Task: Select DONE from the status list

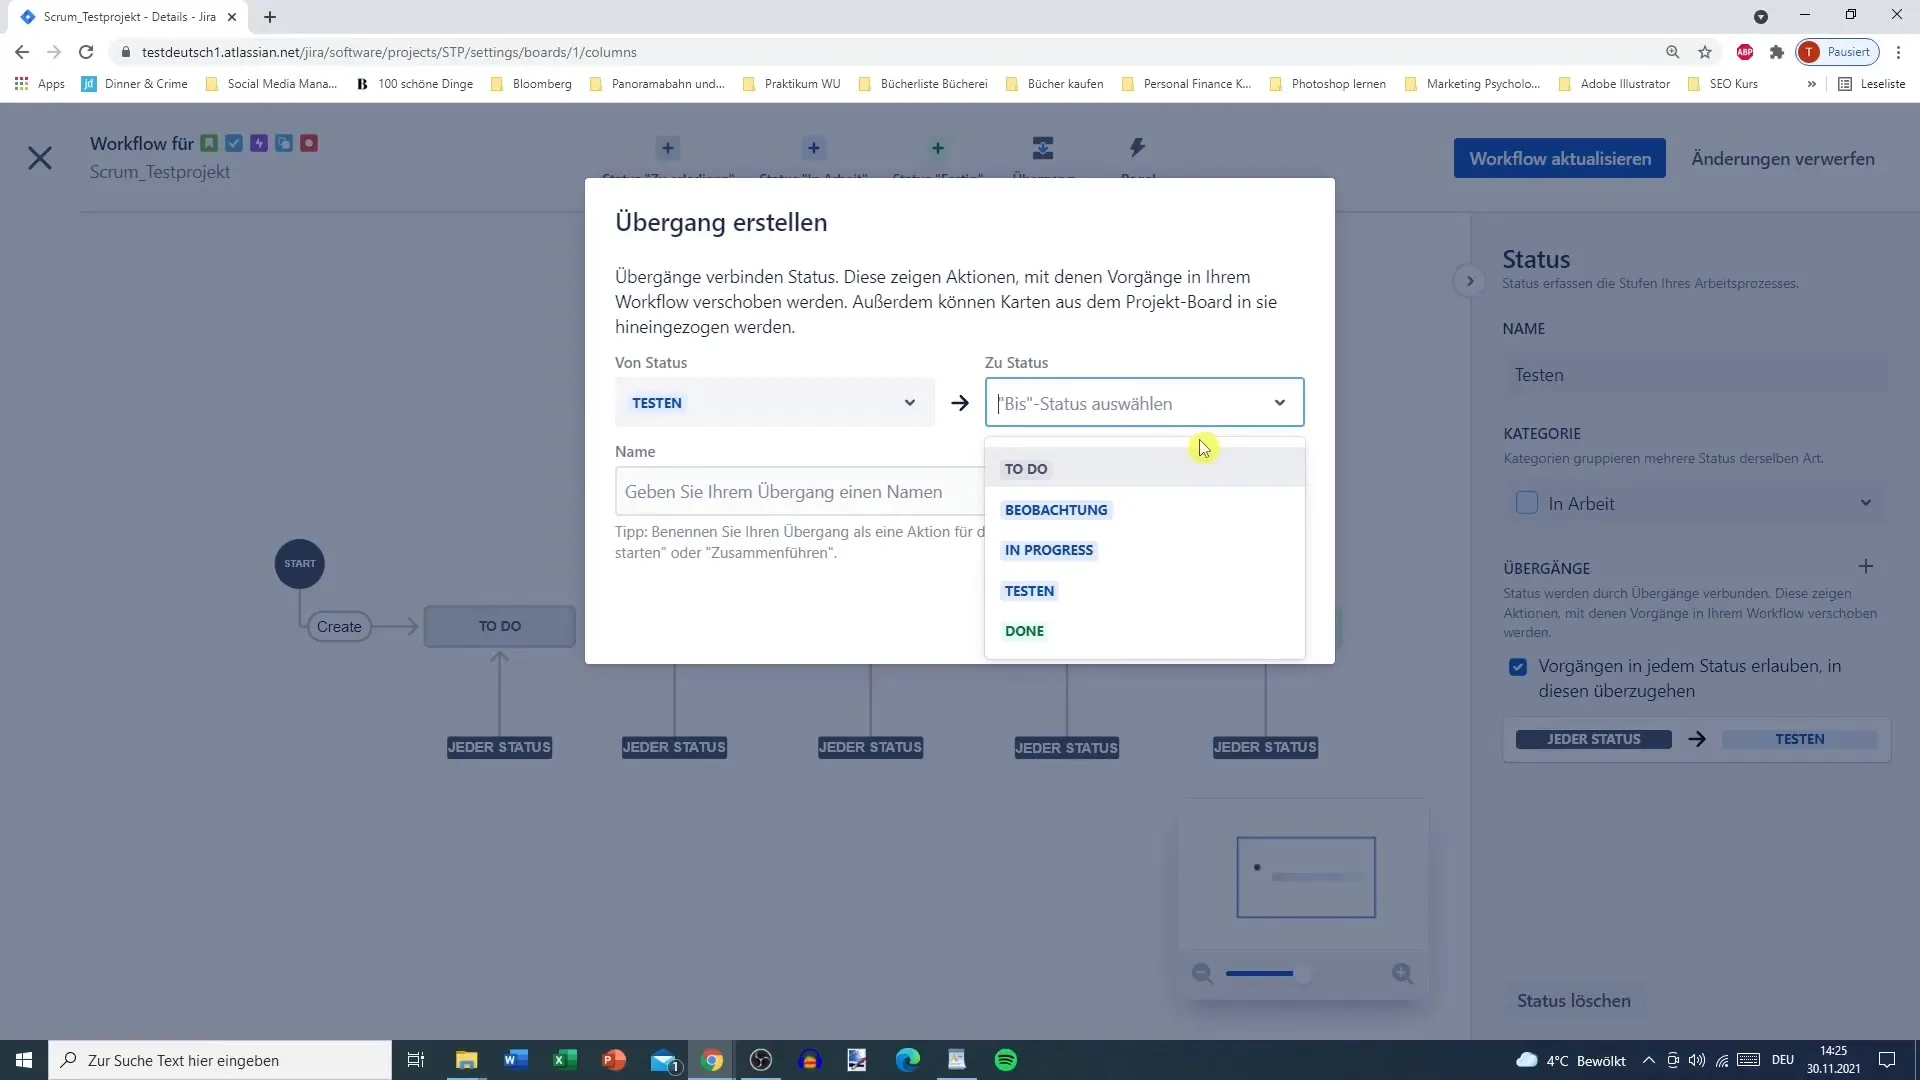Action: [x=1145, y=631]
